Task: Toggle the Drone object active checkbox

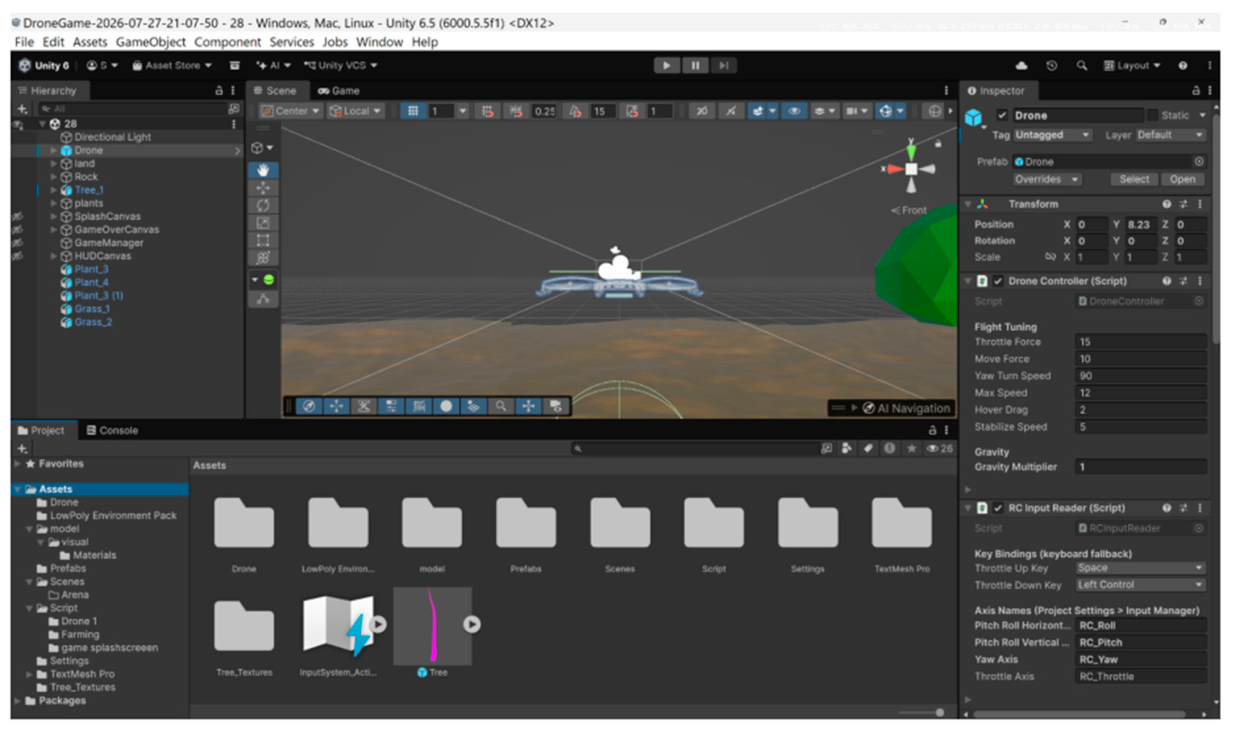Action: (x=1003, y=116)
